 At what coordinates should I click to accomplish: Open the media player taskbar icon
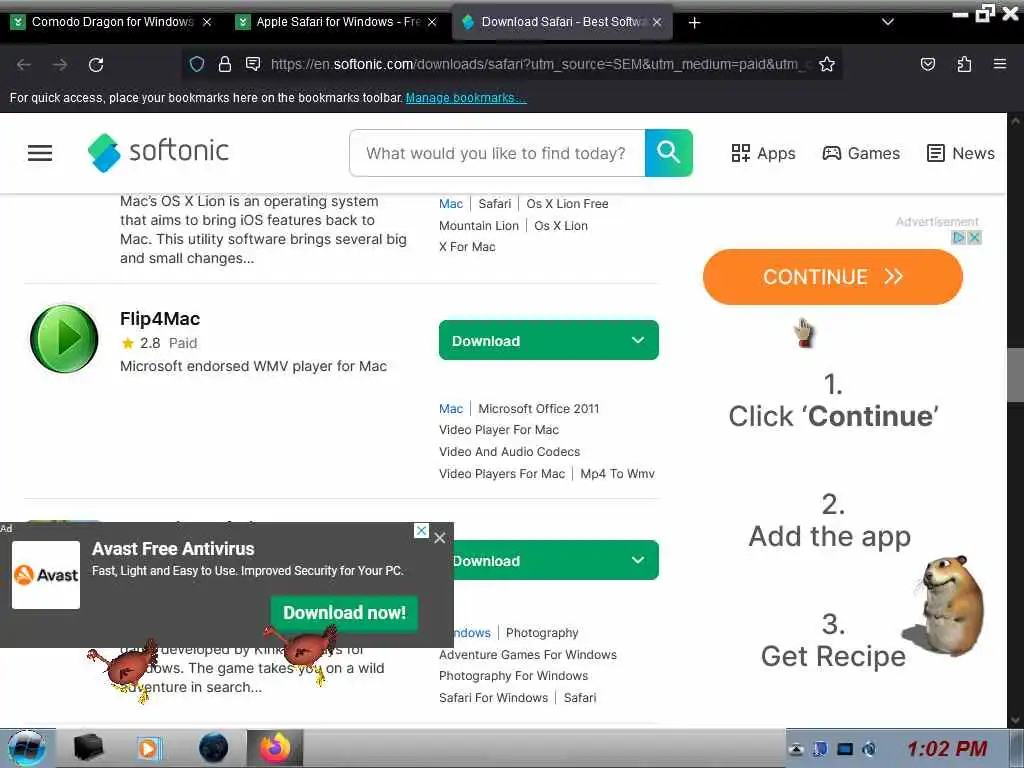point(148,748)
